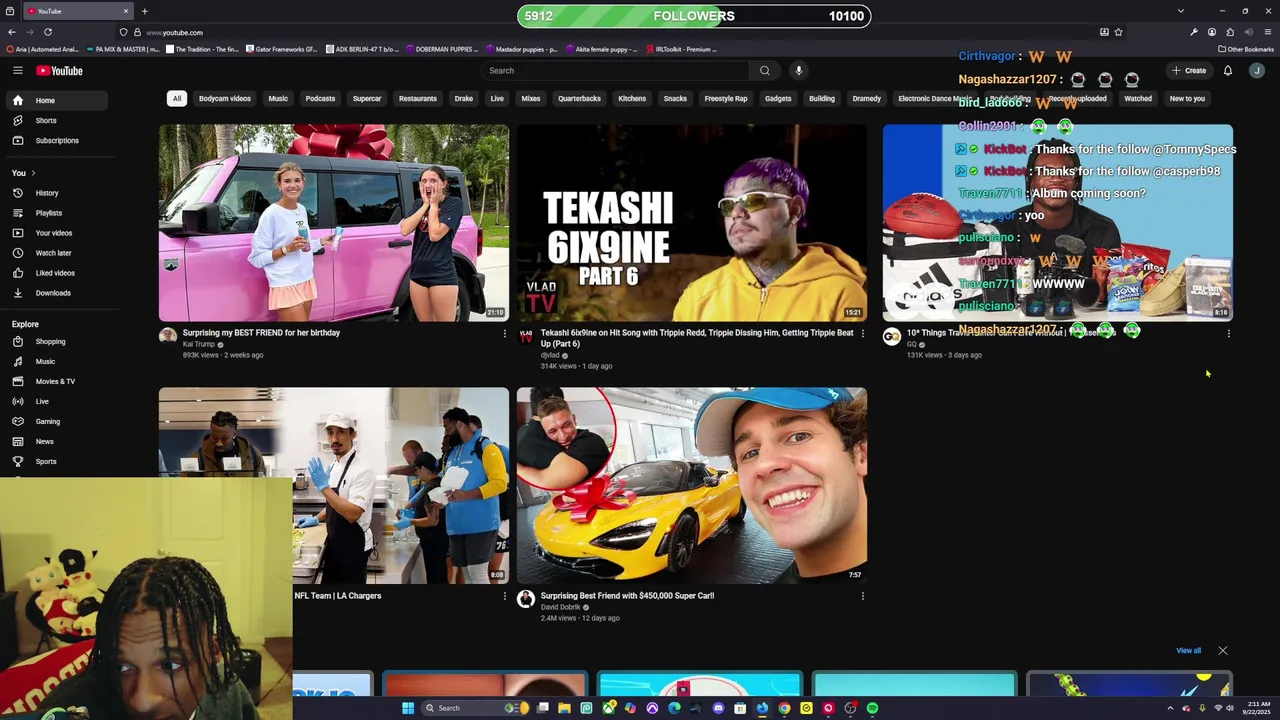Open the Firefox application menu
The height and width of the screenshot is (720, 1280).
click(x=1267, y=32)
